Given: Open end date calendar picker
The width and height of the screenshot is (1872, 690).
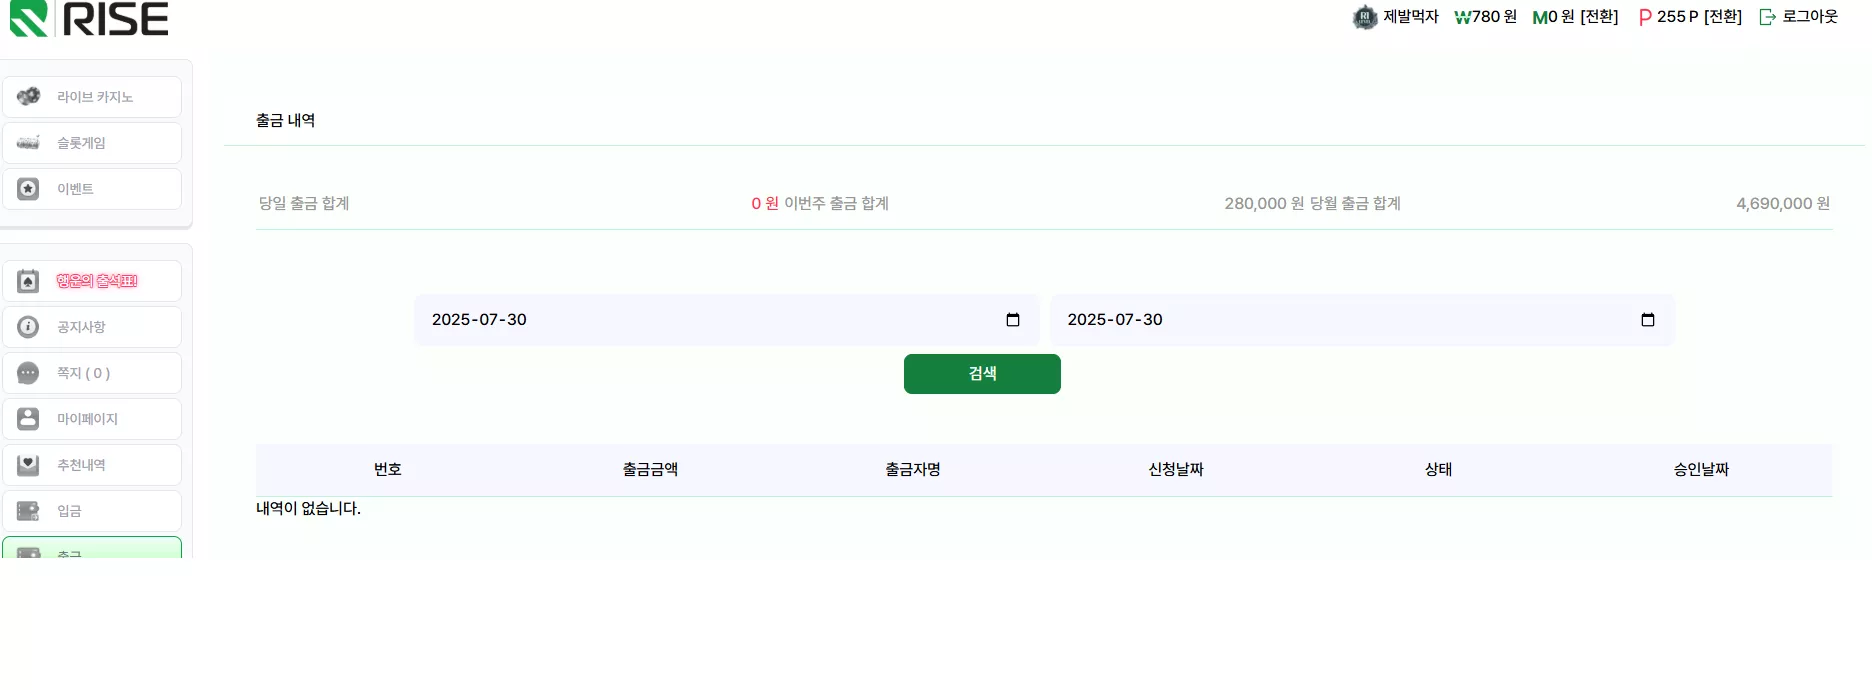Looking at the screenshot, I should pos(1648,320).
